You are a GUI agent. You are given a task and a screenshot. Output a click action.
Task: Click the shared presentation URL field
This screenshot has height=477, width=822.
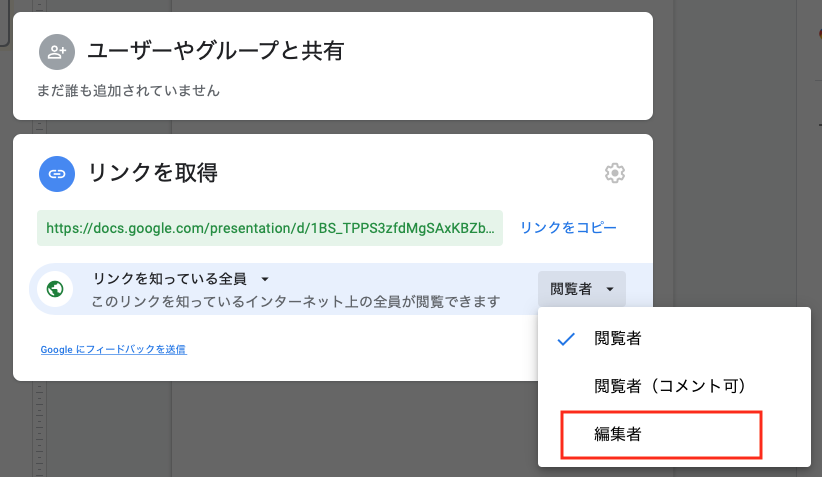point(269,228)
